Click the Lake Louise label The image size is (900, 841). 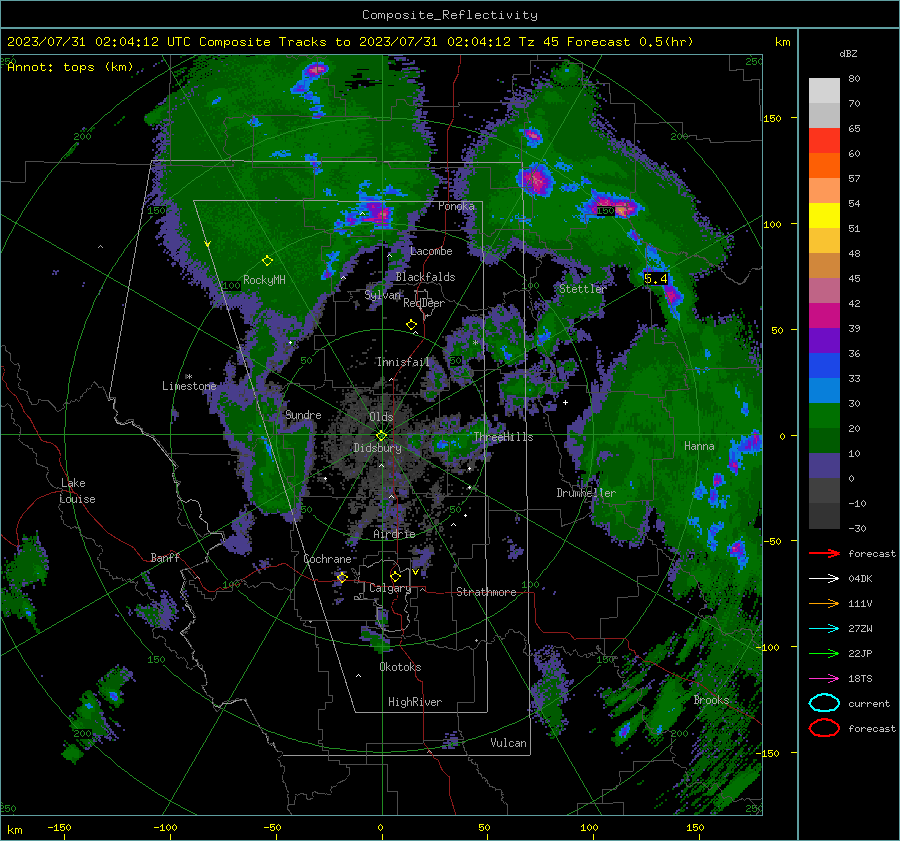[77, 491]
